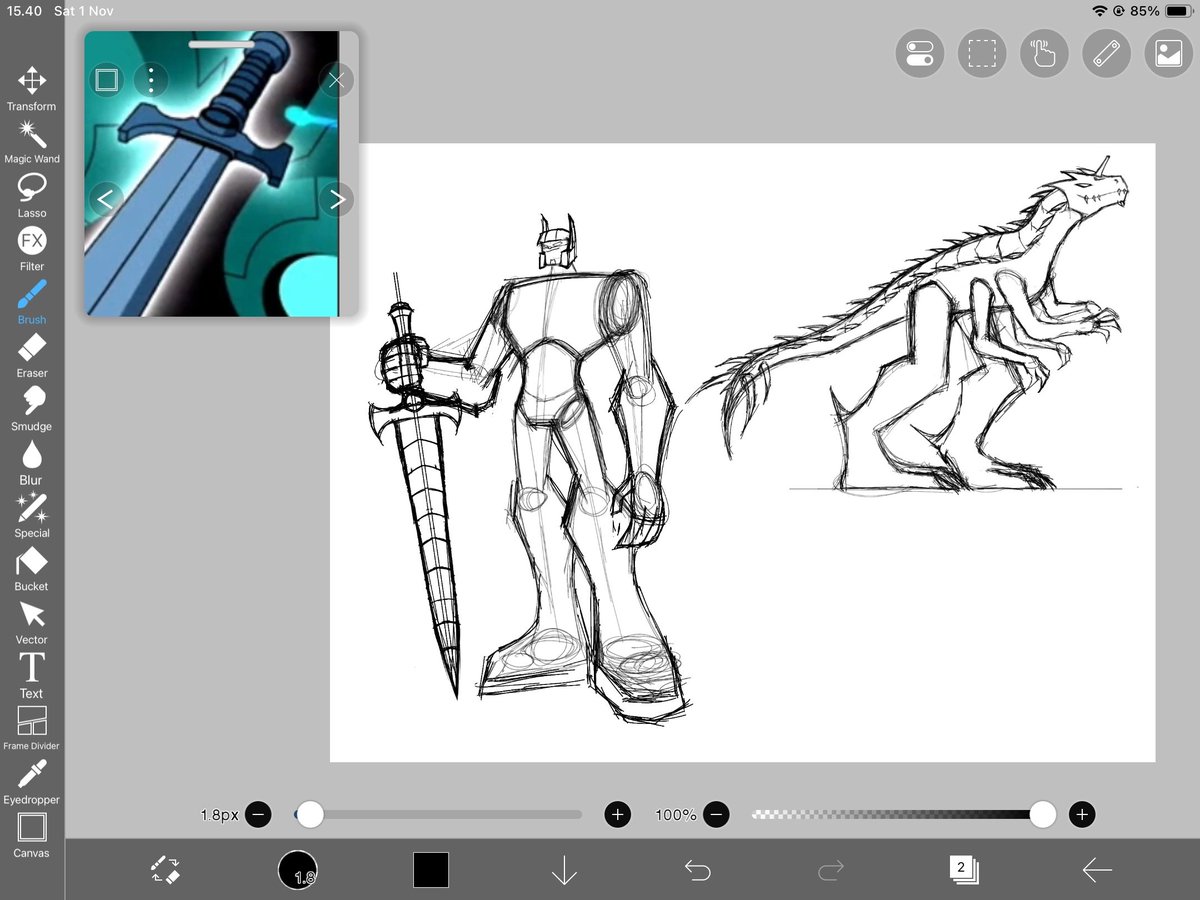Increase brush thickness with plus button
Viewport: 1200px width, 900px height.
pos(618,814)
